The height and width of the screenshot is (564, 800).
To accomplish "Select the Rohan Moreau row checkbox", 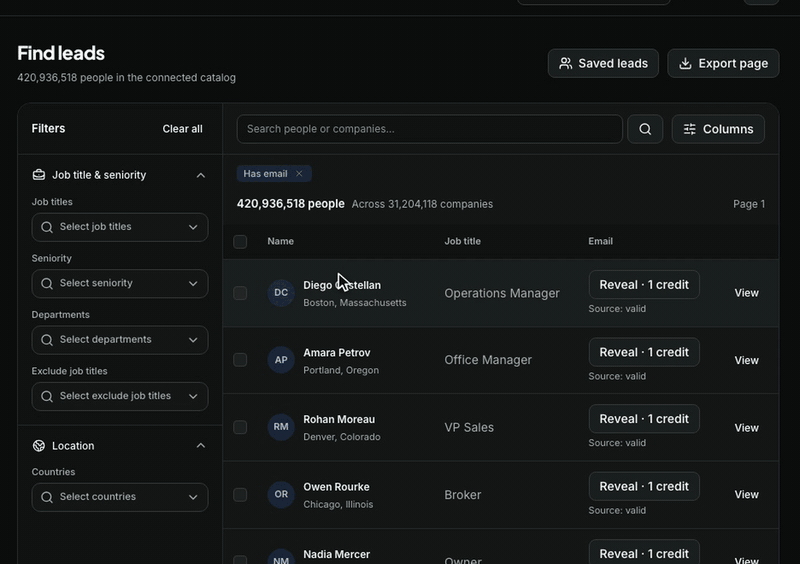I will point(240,427).
